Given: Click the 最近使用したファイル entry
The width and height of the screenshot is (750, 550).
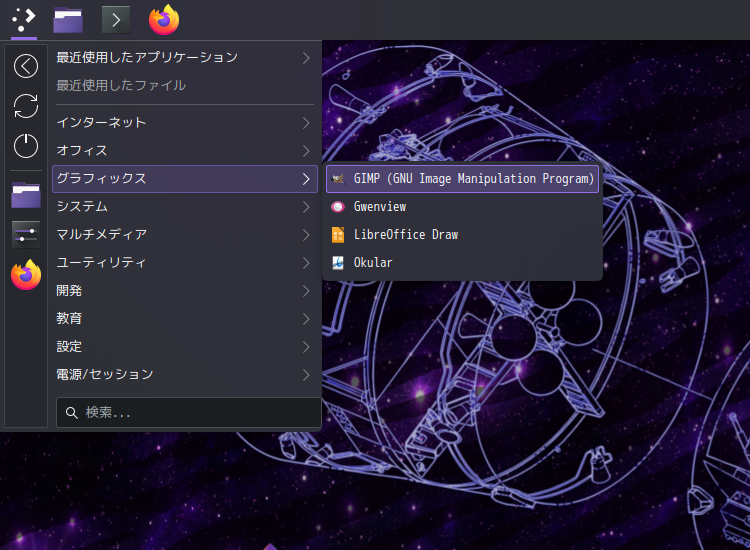Looking at the screenshot, I should [x=185, y=86].
